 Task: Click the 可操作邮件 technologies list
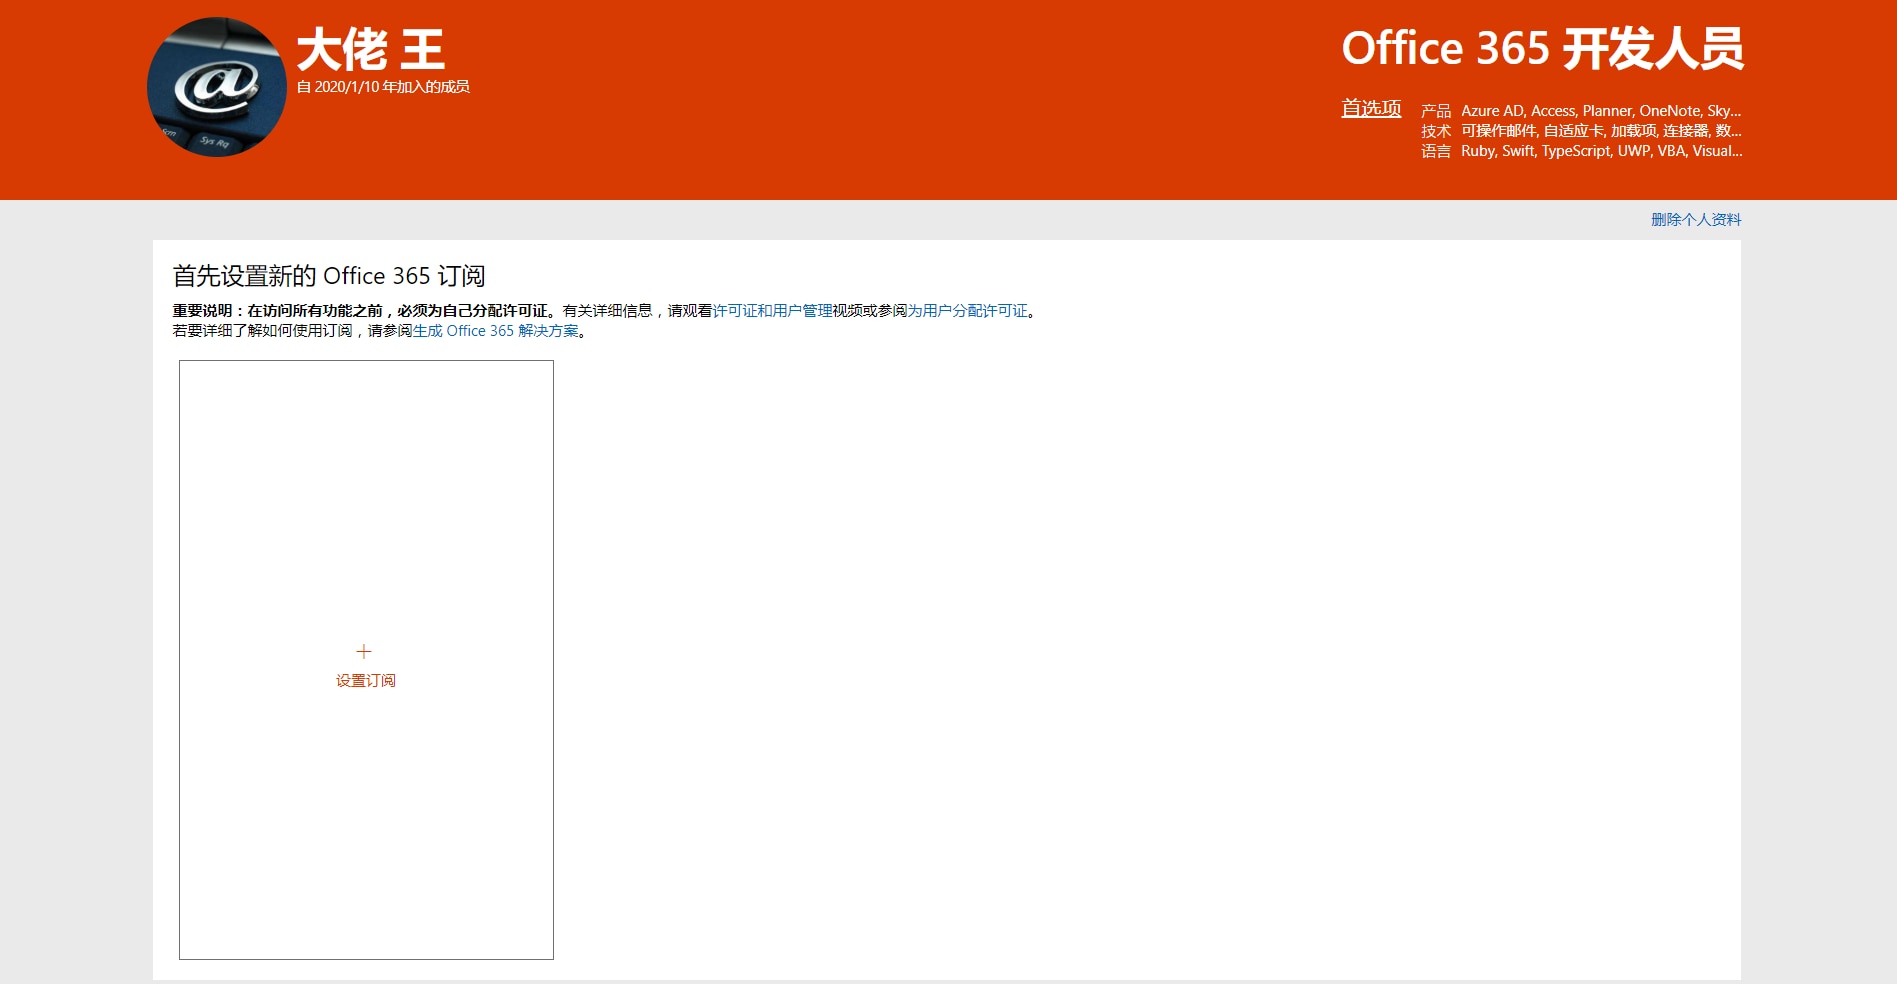1601,131
